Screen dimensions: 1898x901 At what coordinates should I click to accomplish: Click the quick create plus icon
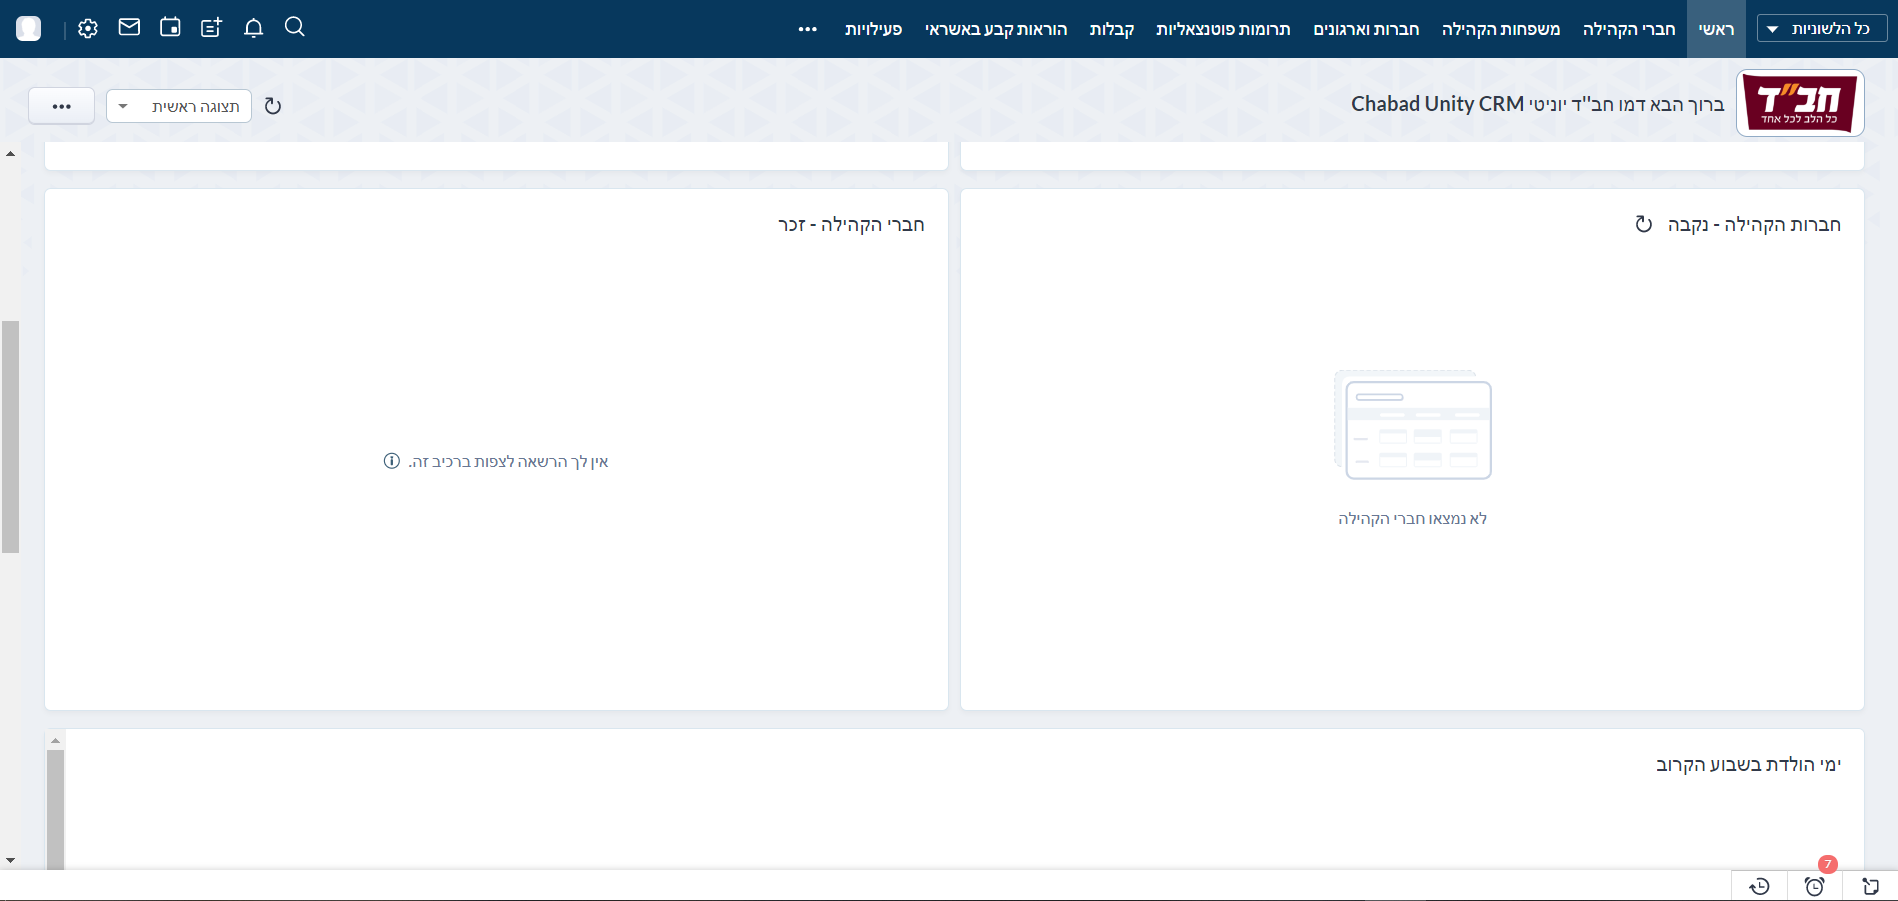[211, 28]
